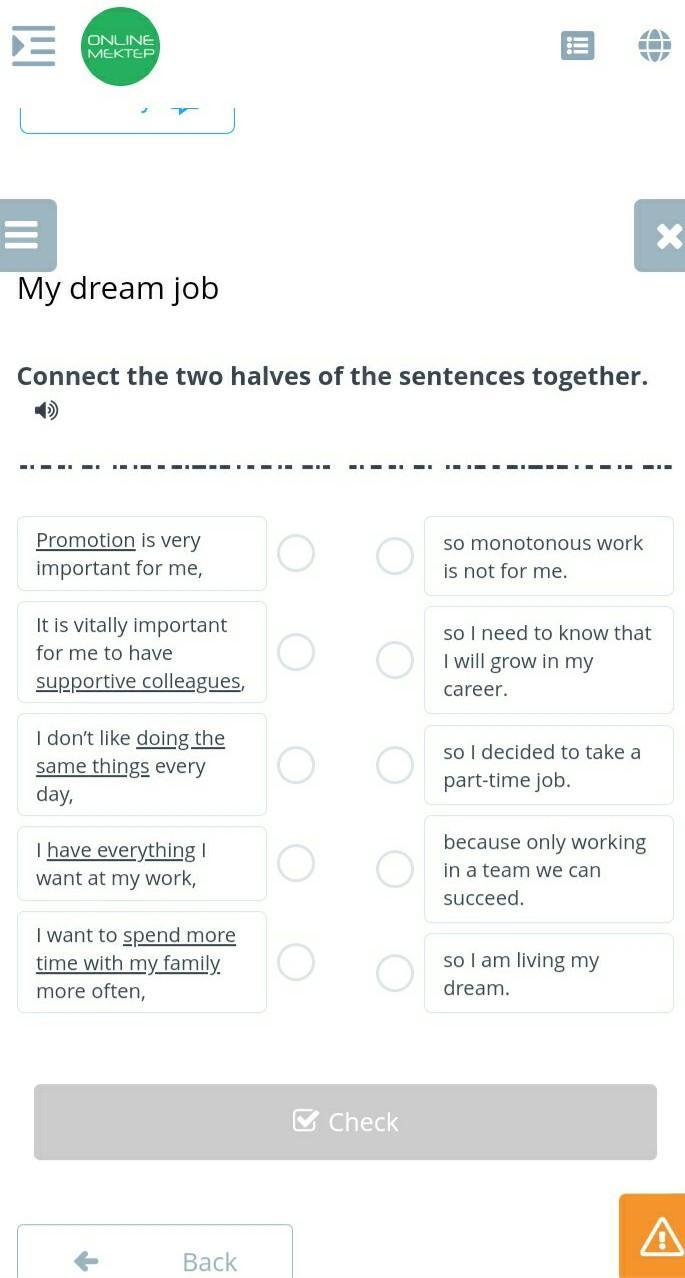Viewport: 685px width, 1278px height.
Task: Select radio beside 'I have everything I want'
Action: (x=296, y=863)
